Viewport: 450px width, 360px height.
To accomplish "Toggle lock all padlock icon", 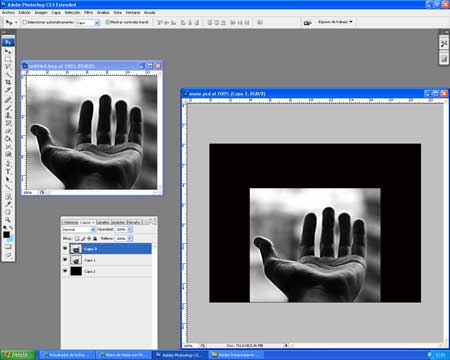I will pyautogui.click(x=95, y=238).
